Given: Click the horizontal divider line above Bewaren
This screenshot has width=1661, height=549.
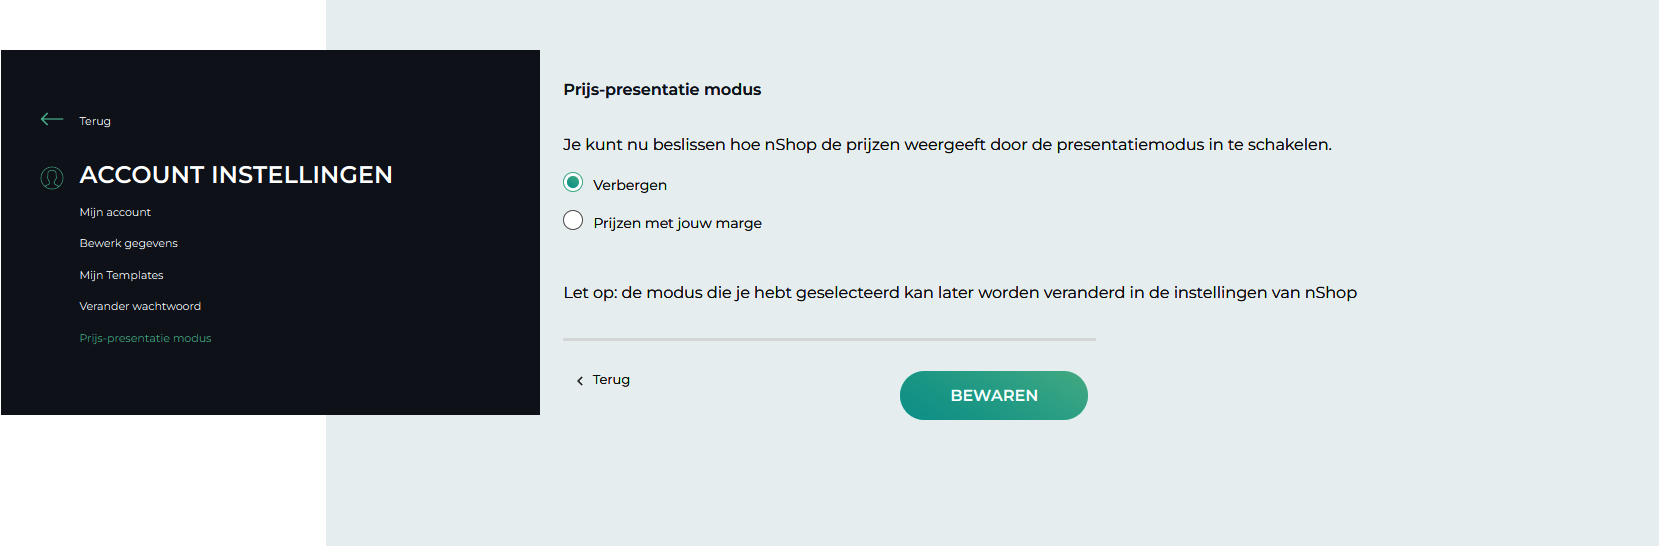Looking at the screenshot, I should click(829, 339).
